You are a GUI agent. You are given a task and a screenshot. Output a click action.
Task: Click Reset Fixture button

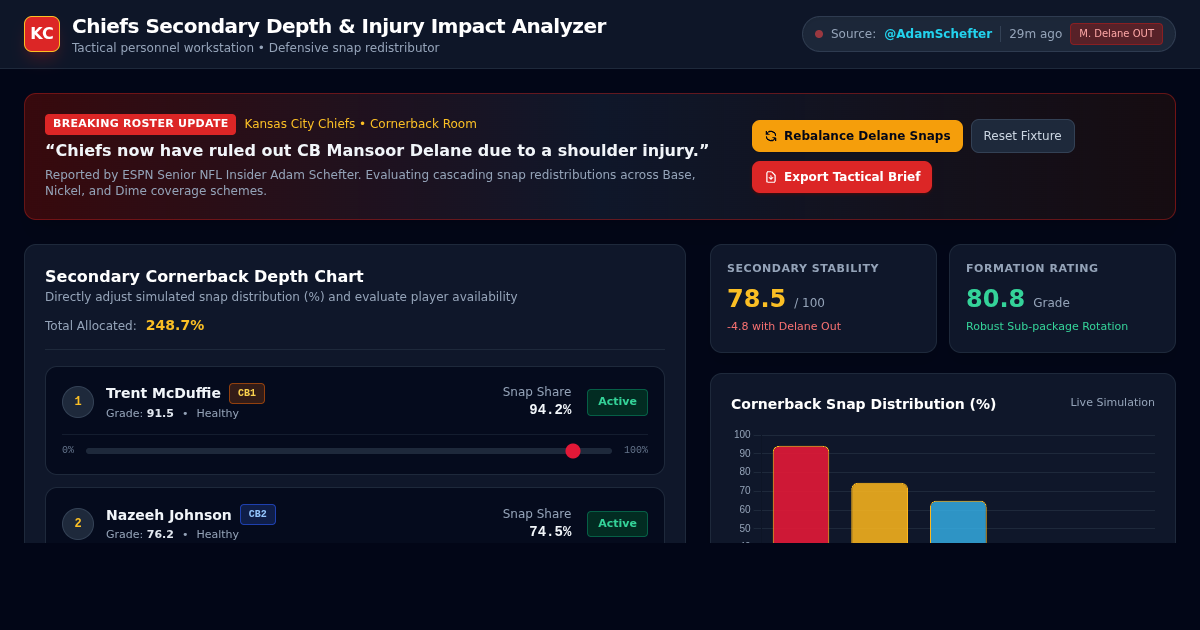[x=1022, y=136]
